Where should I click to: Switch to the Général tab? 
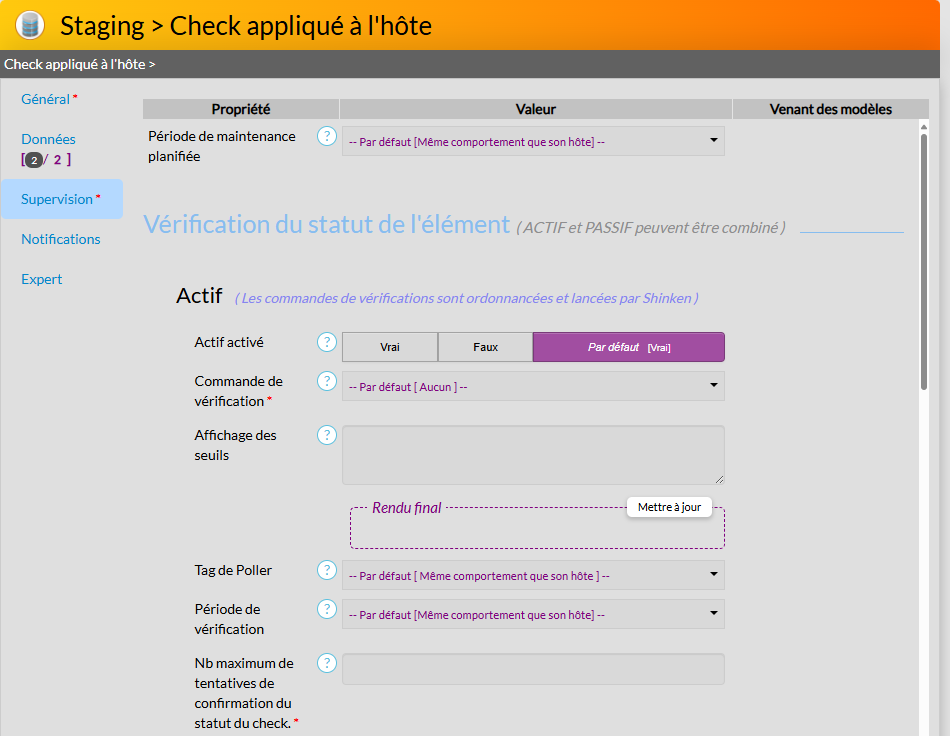pyautogui.click(x=46, y=99)
